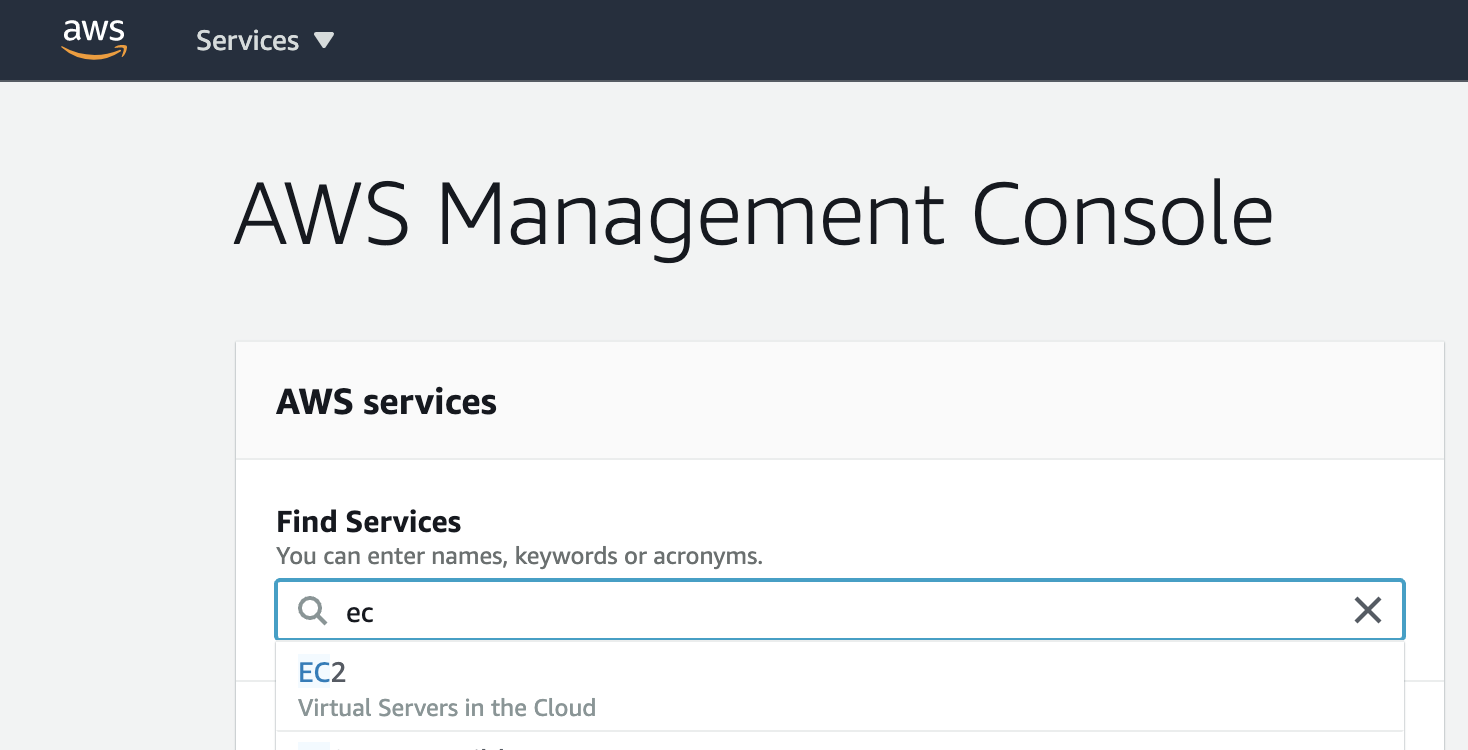Image resolution: width=1468 pixels, height=750 pixels.
Task: Click the Find Services label
Action: coord(369,522)
